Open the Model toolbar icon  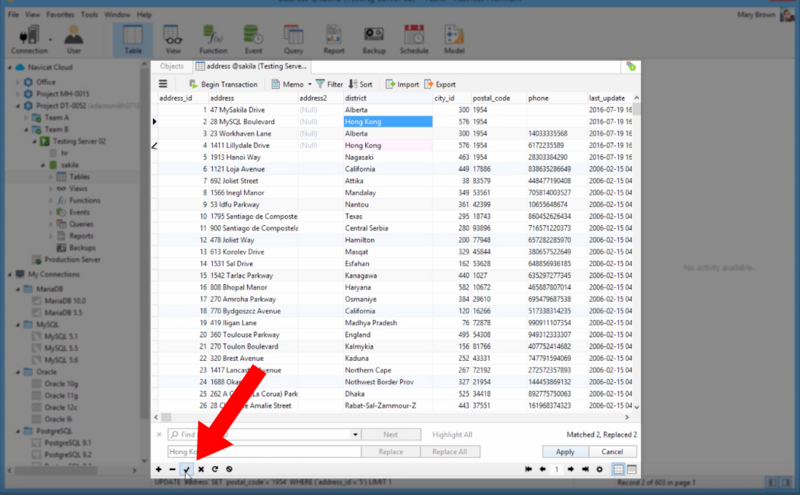coord(454,40)
